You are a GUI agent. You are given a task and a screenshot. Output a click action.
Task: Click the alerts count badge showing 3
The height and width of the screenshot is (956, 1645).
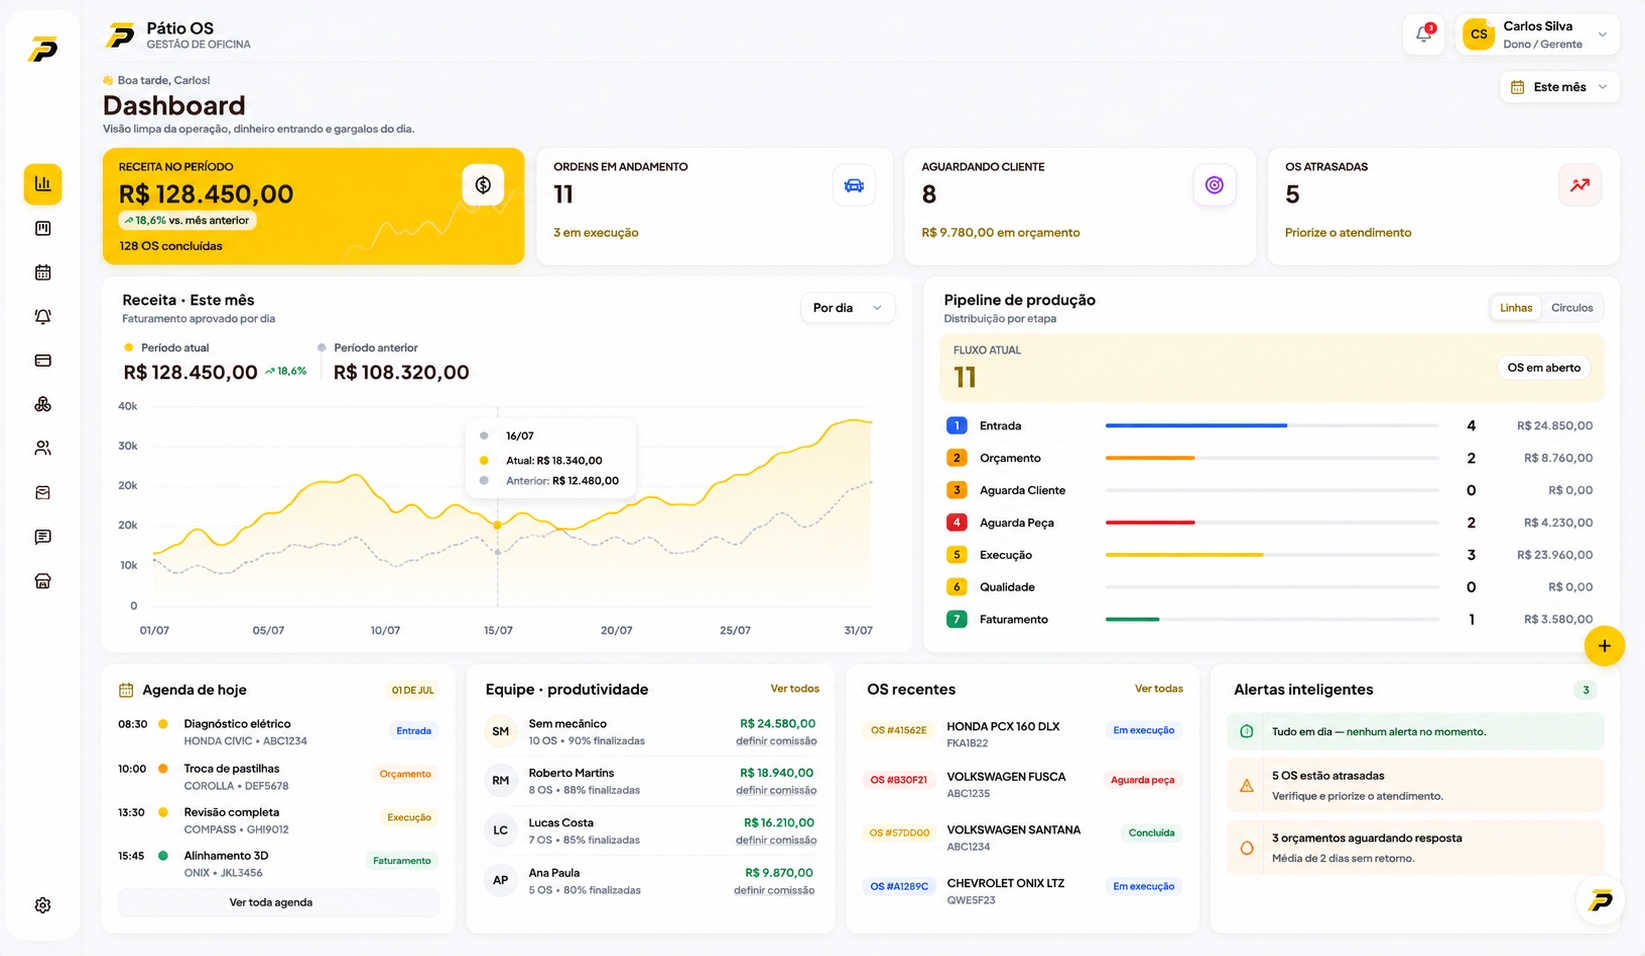click(1585, 690)
